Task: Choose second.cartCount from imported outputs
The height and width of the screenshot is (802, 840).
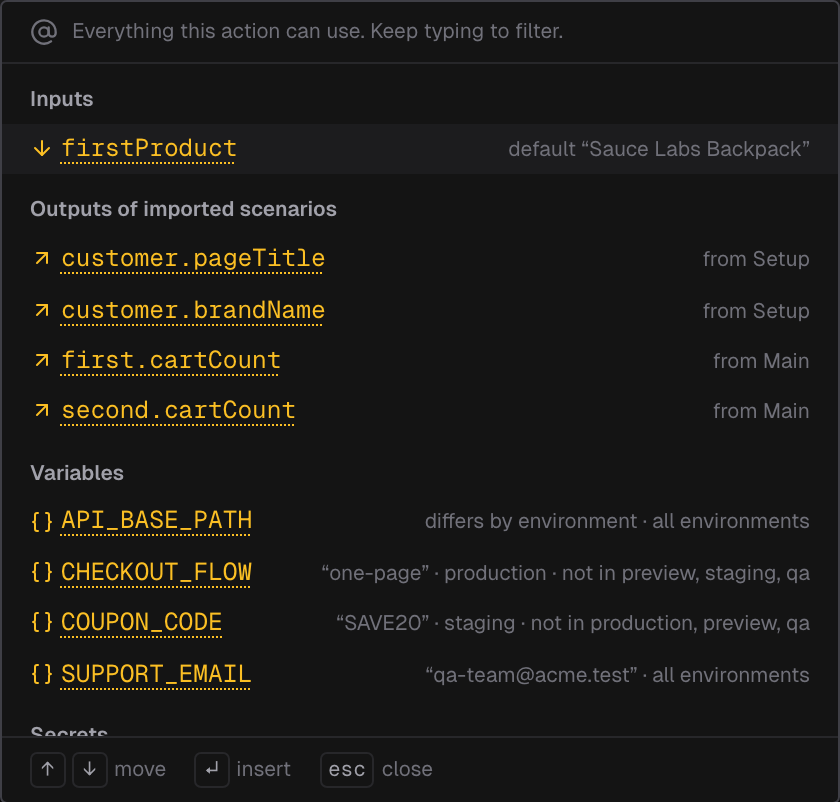Action: 420,411
